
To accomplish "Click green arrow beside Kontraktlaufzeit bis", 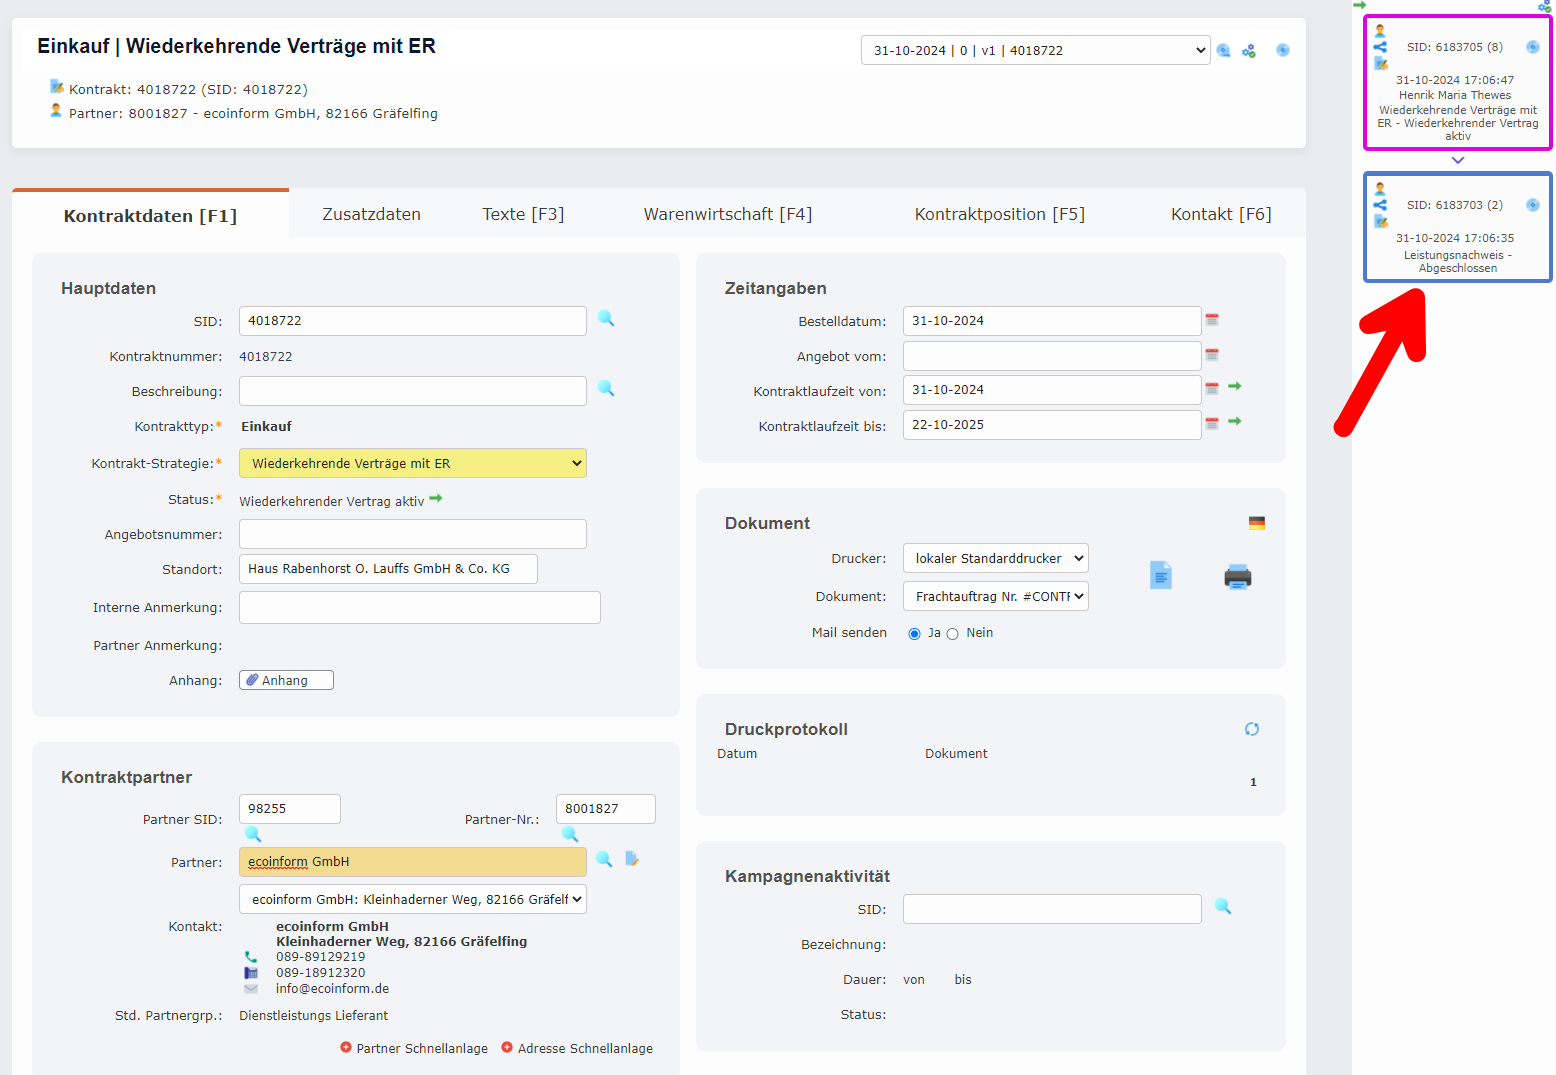I will point(1235,422).
